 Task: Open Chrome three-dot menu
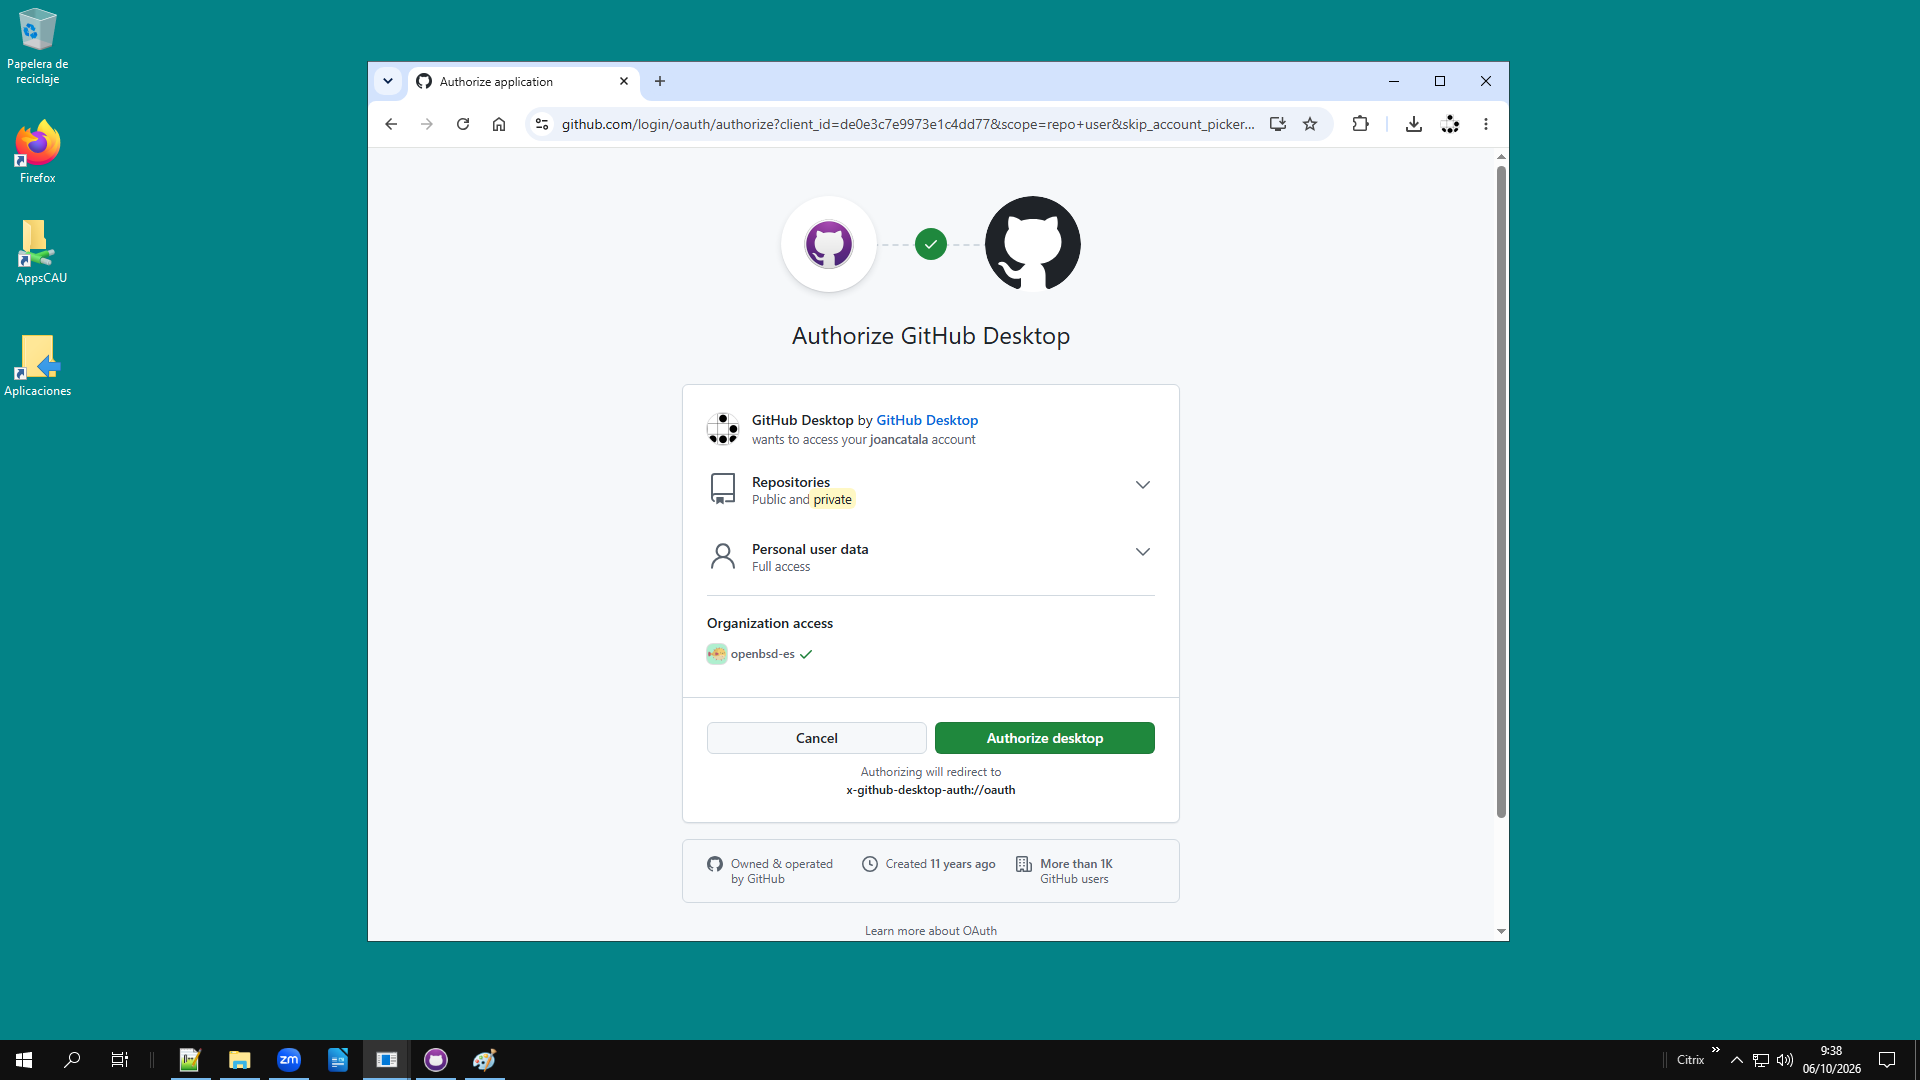[x=1486, y=124]
